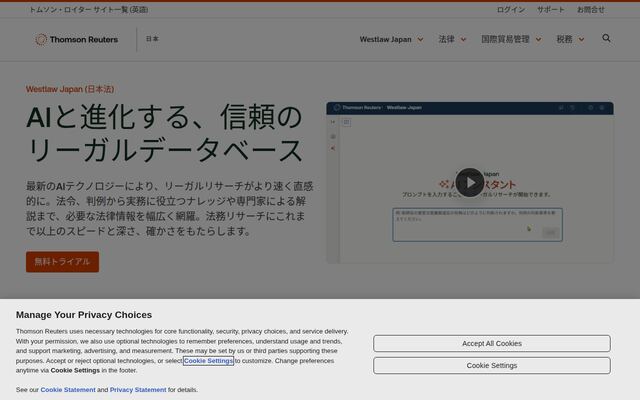This screenshot has width=640, height=400.
Task: Play the Westlaw Japan video
Action: tap(469, 182)
